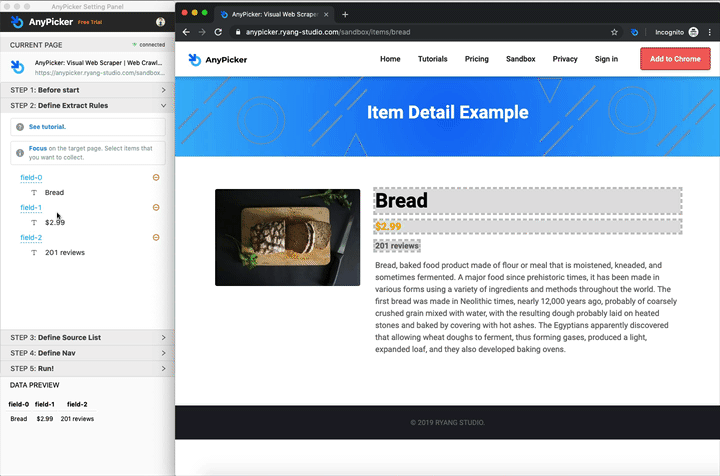Open a new browser tab with plus icon
The height and width of the screenshot is (476, 720).
pyautogui.click(x=345, y=14)
